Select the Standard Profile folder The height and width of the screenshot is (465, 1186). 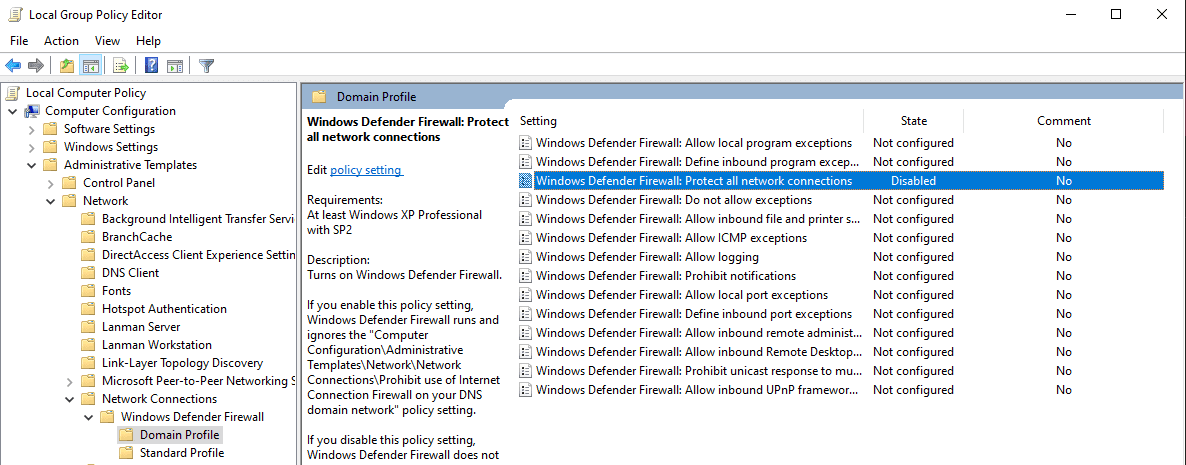[x=181, y=453]
